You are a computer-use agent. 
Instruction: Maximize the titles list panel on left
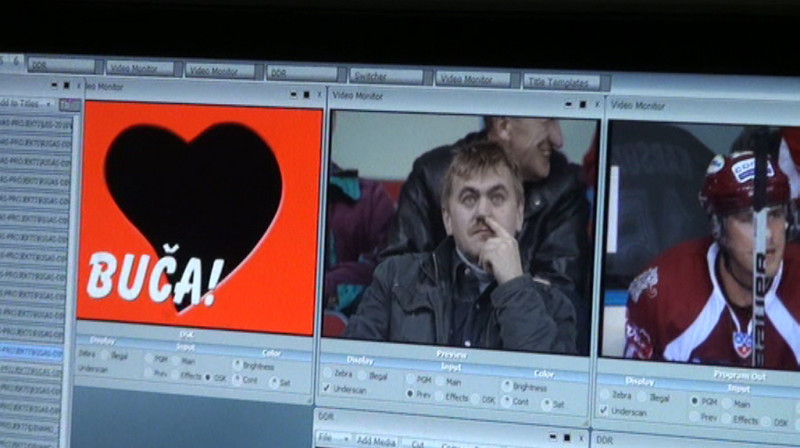67,85
